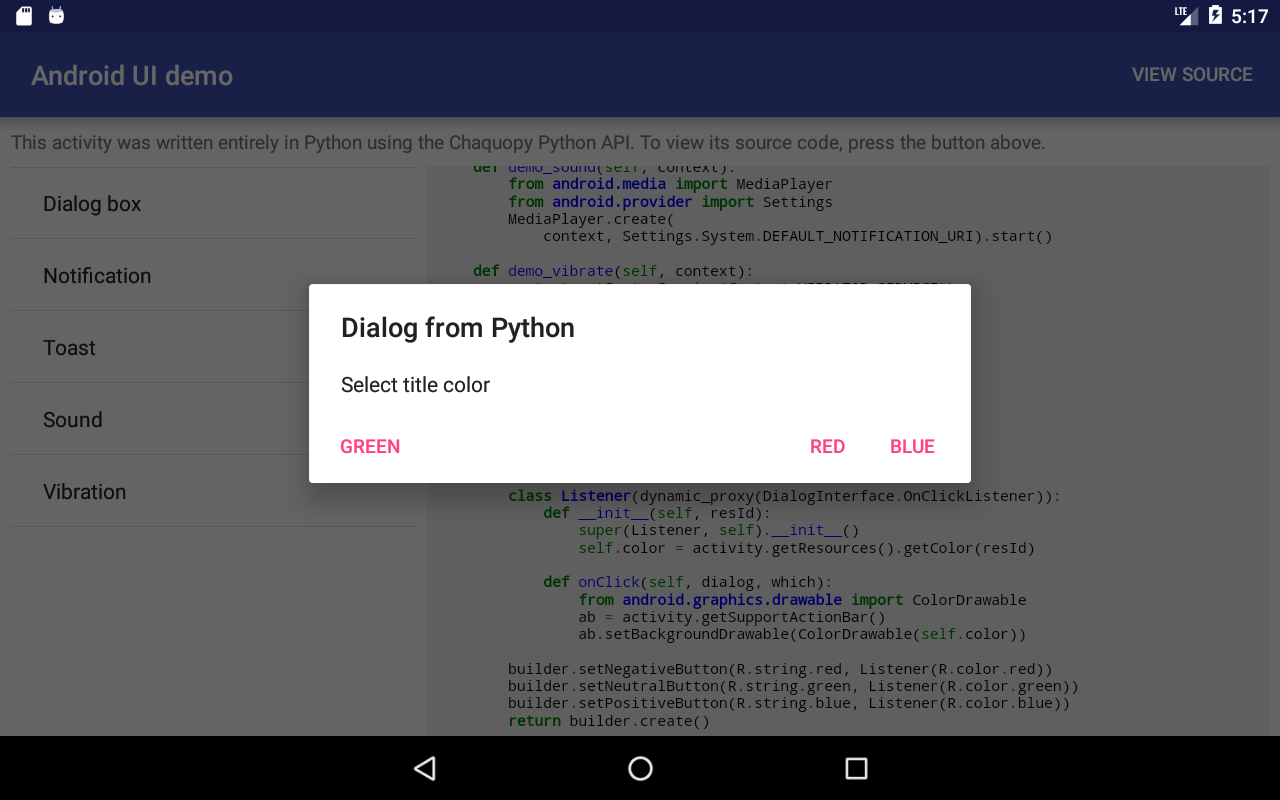
Task: Choose the BLUE dialog button
Action: [x=912, y=447]
